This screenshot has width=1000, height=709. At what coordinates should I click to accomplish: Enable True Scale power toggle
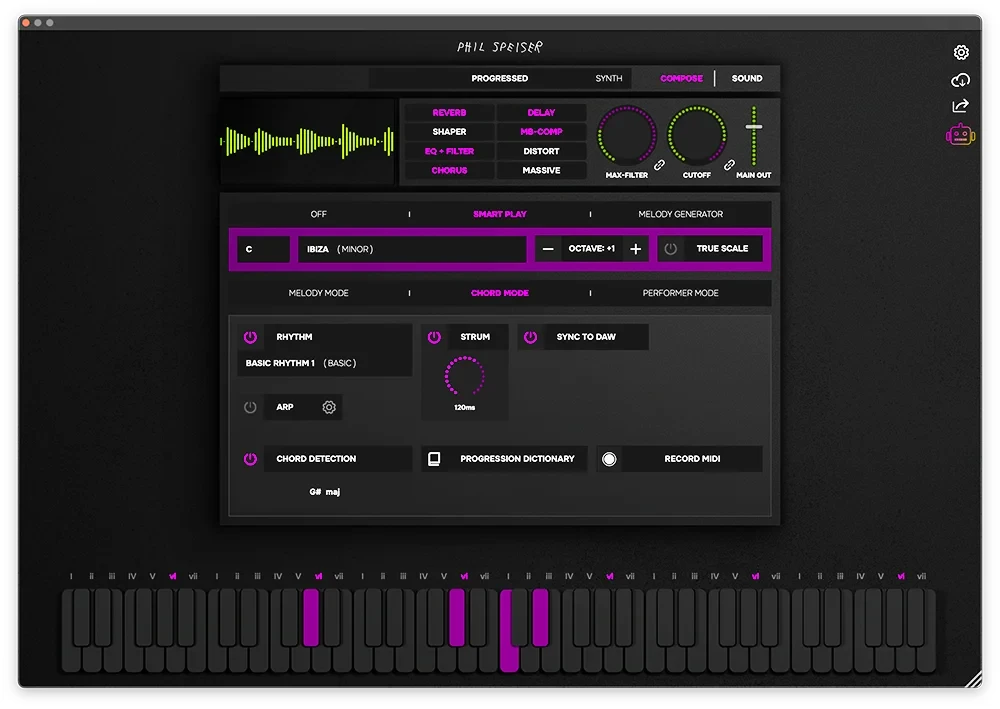(x=670, y=249)
